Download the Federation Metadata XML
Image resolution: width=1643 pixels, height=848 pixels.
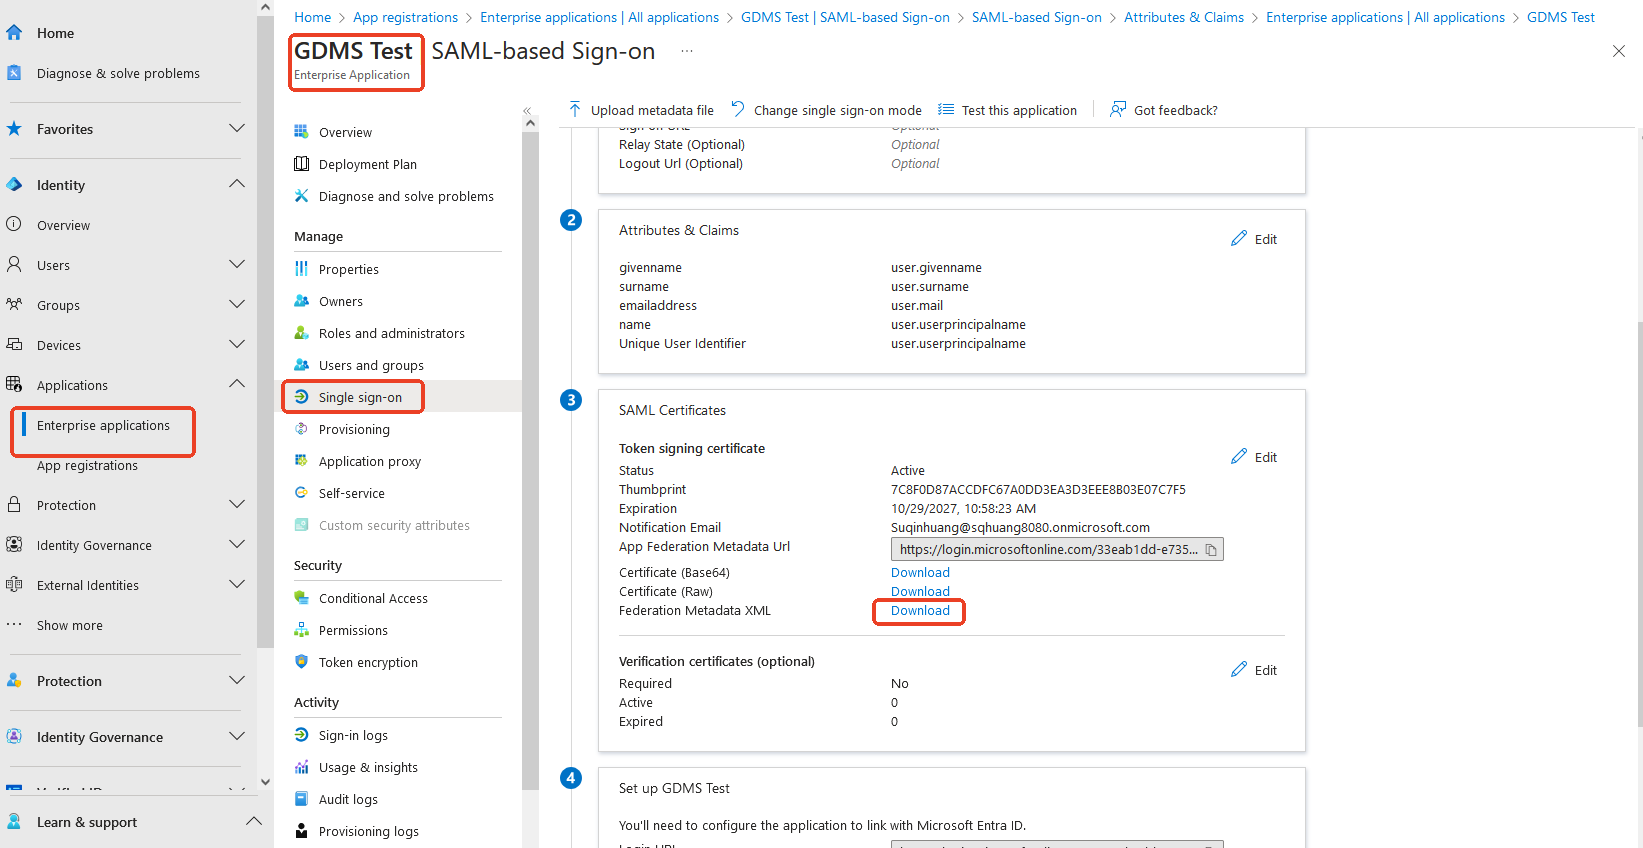pos(920,611)
